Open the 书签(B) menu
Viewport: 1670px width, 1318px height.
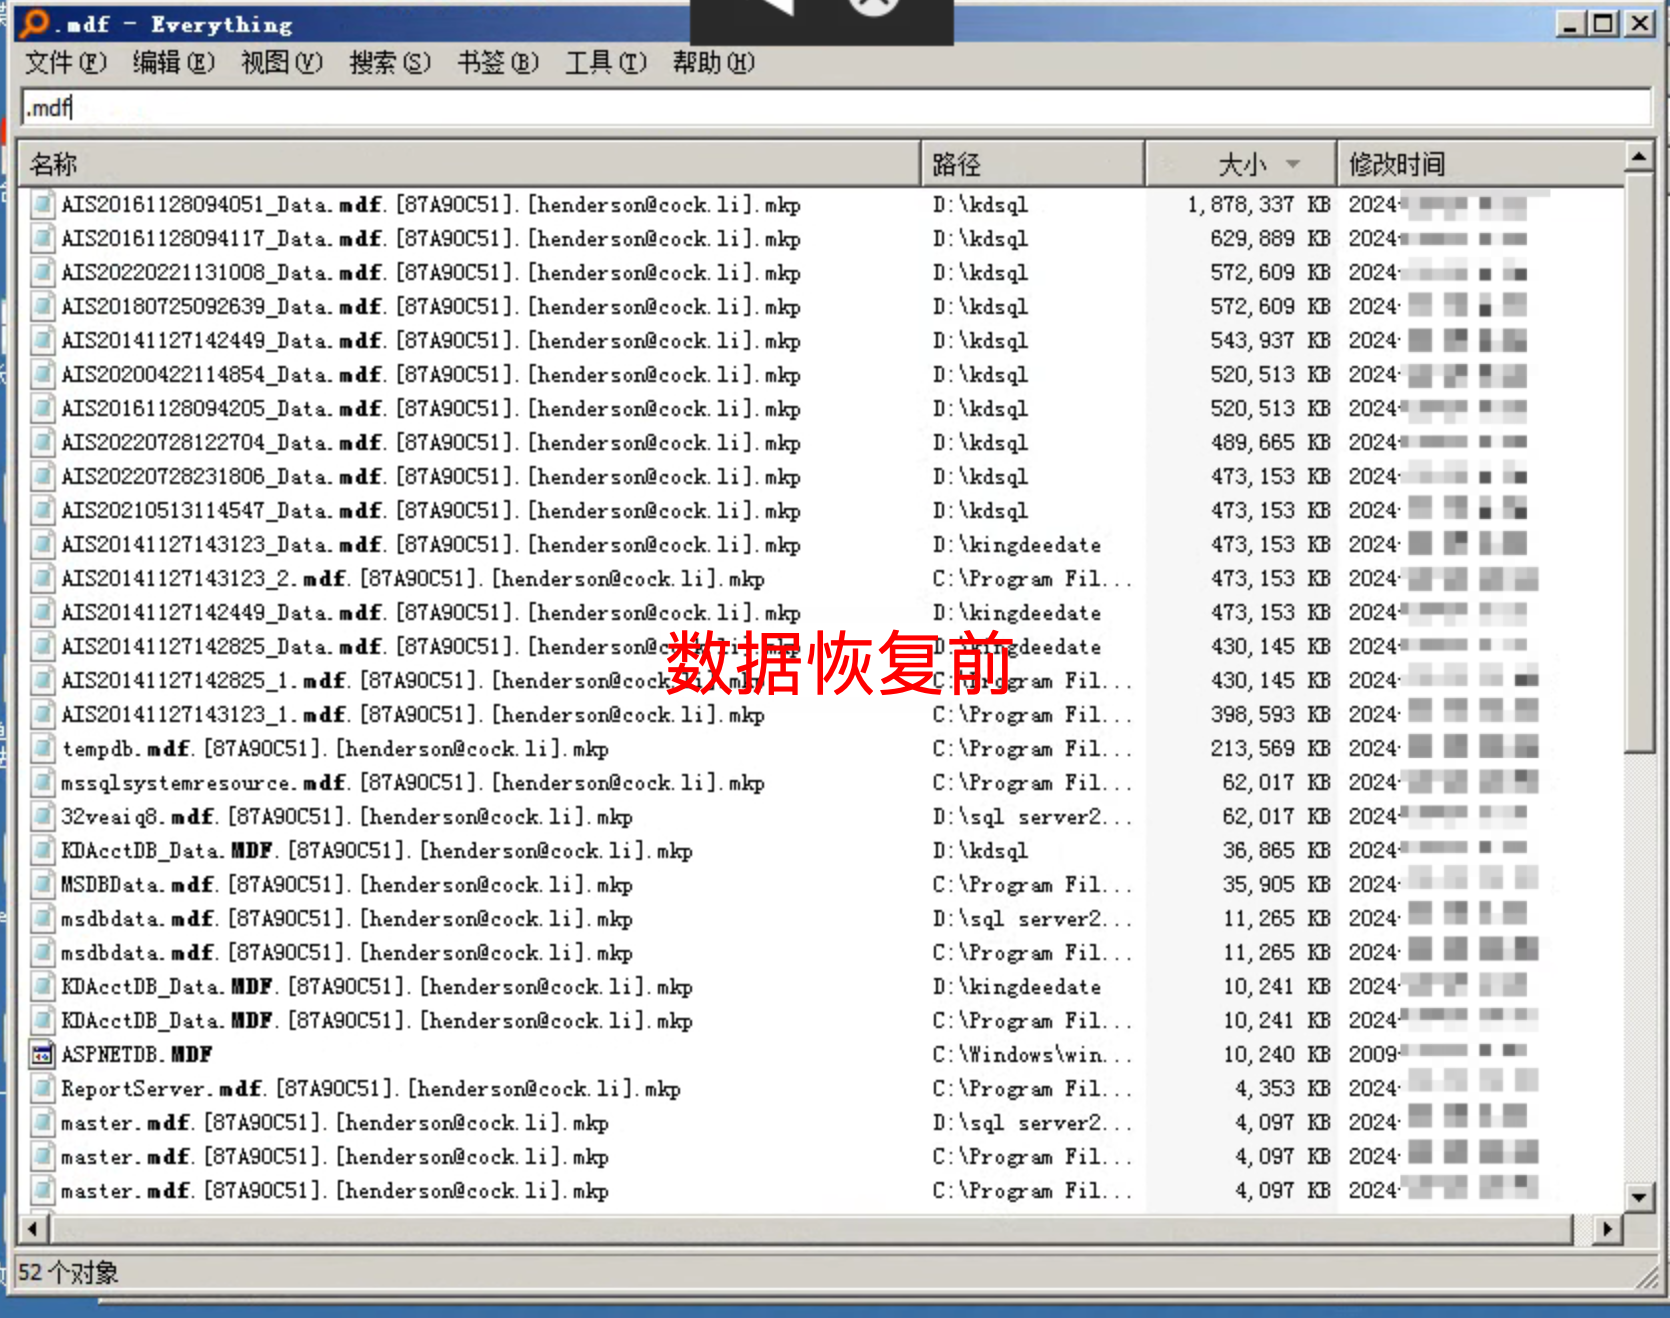498,63
